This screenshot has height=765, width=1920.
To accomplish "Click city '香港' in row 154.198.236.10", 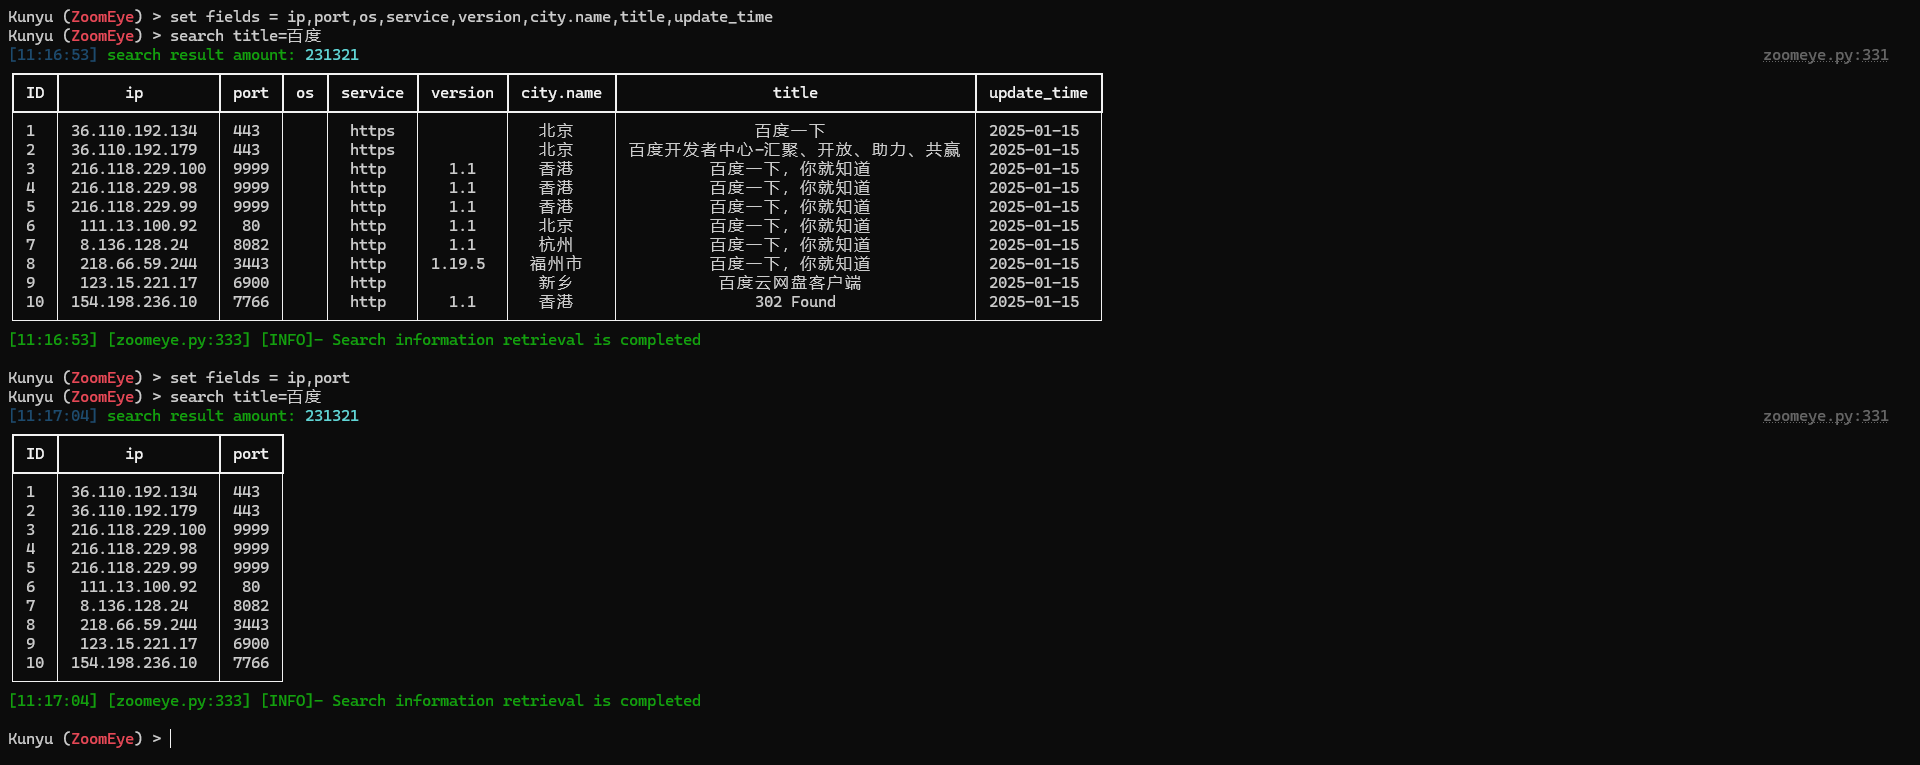I will [x=556, y=302].
